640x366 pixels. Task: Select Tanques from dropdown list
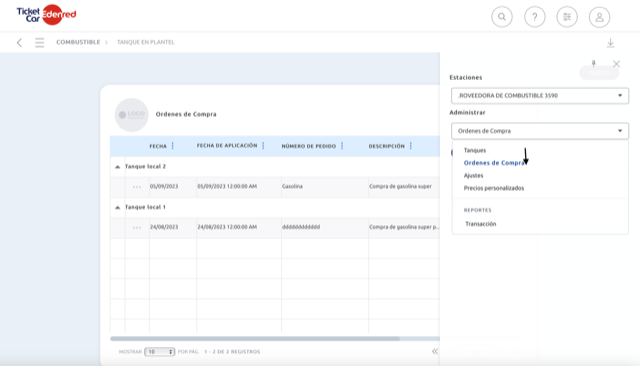[x=475, y=150]
